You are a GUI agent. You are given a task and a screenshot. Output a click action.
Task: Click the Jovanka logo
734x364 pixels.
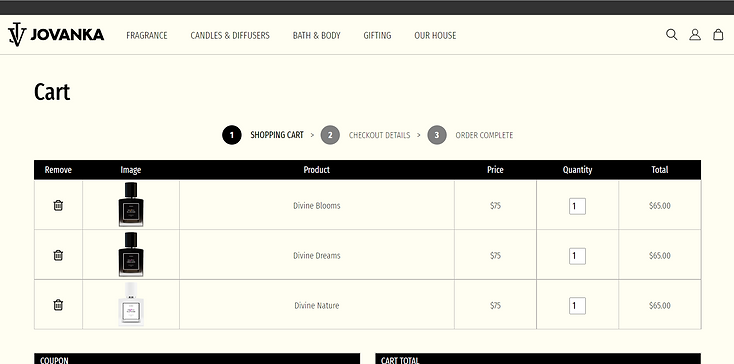point(56,35)
